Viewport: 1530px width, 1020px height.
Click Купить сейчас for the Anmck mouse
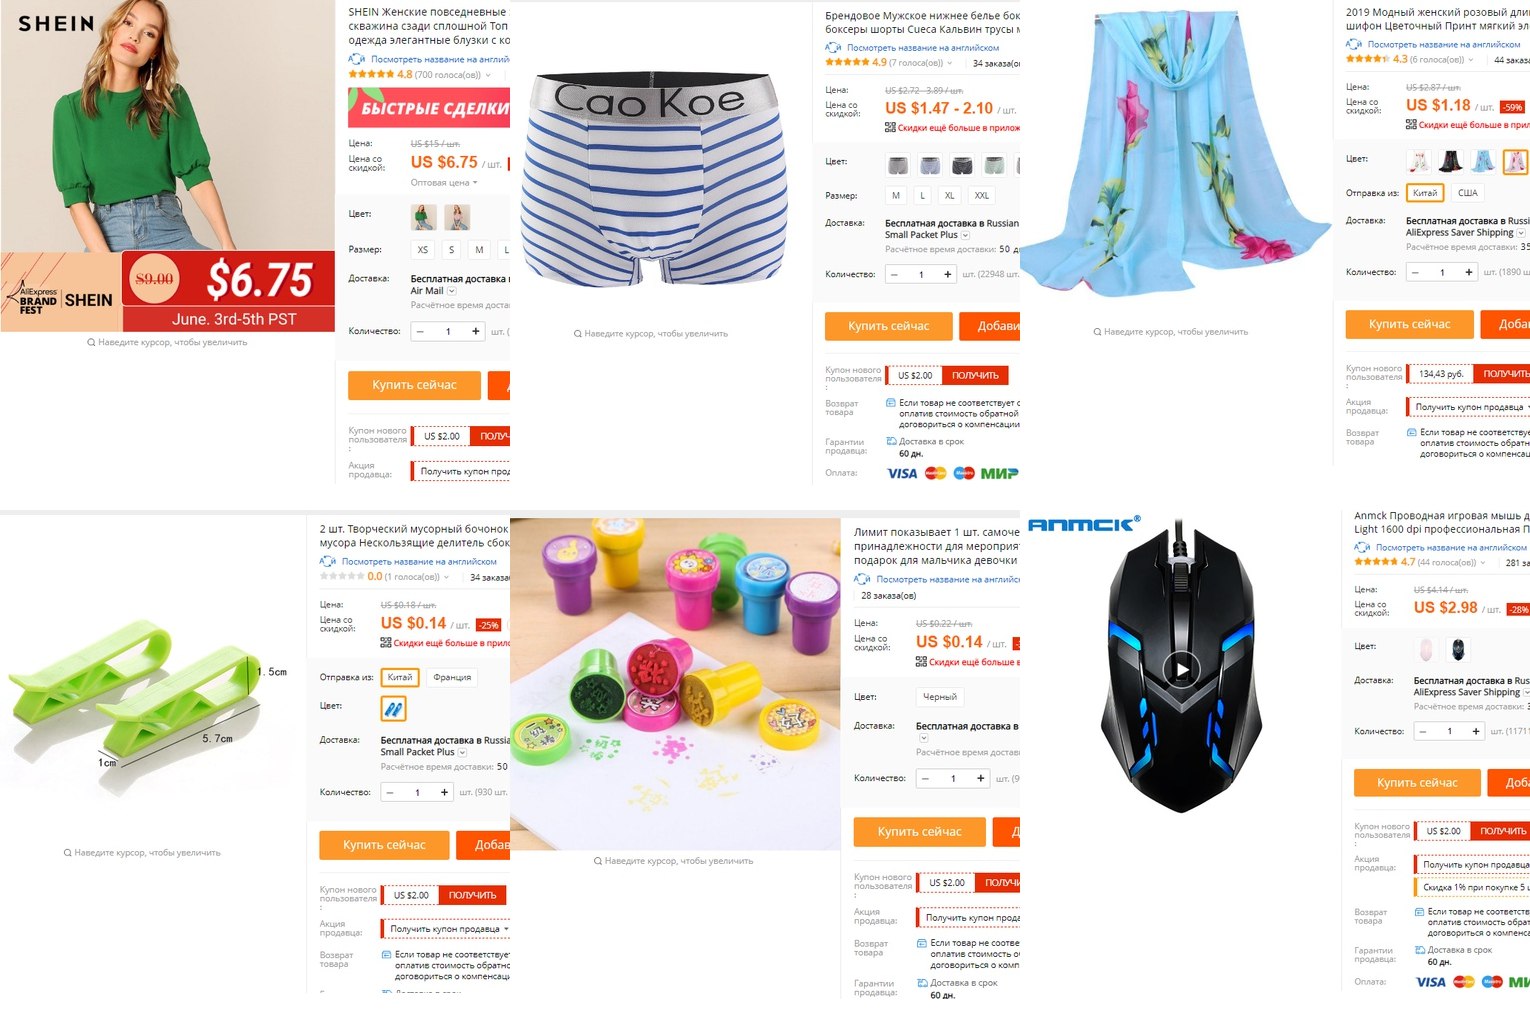tap(1417, 783)
